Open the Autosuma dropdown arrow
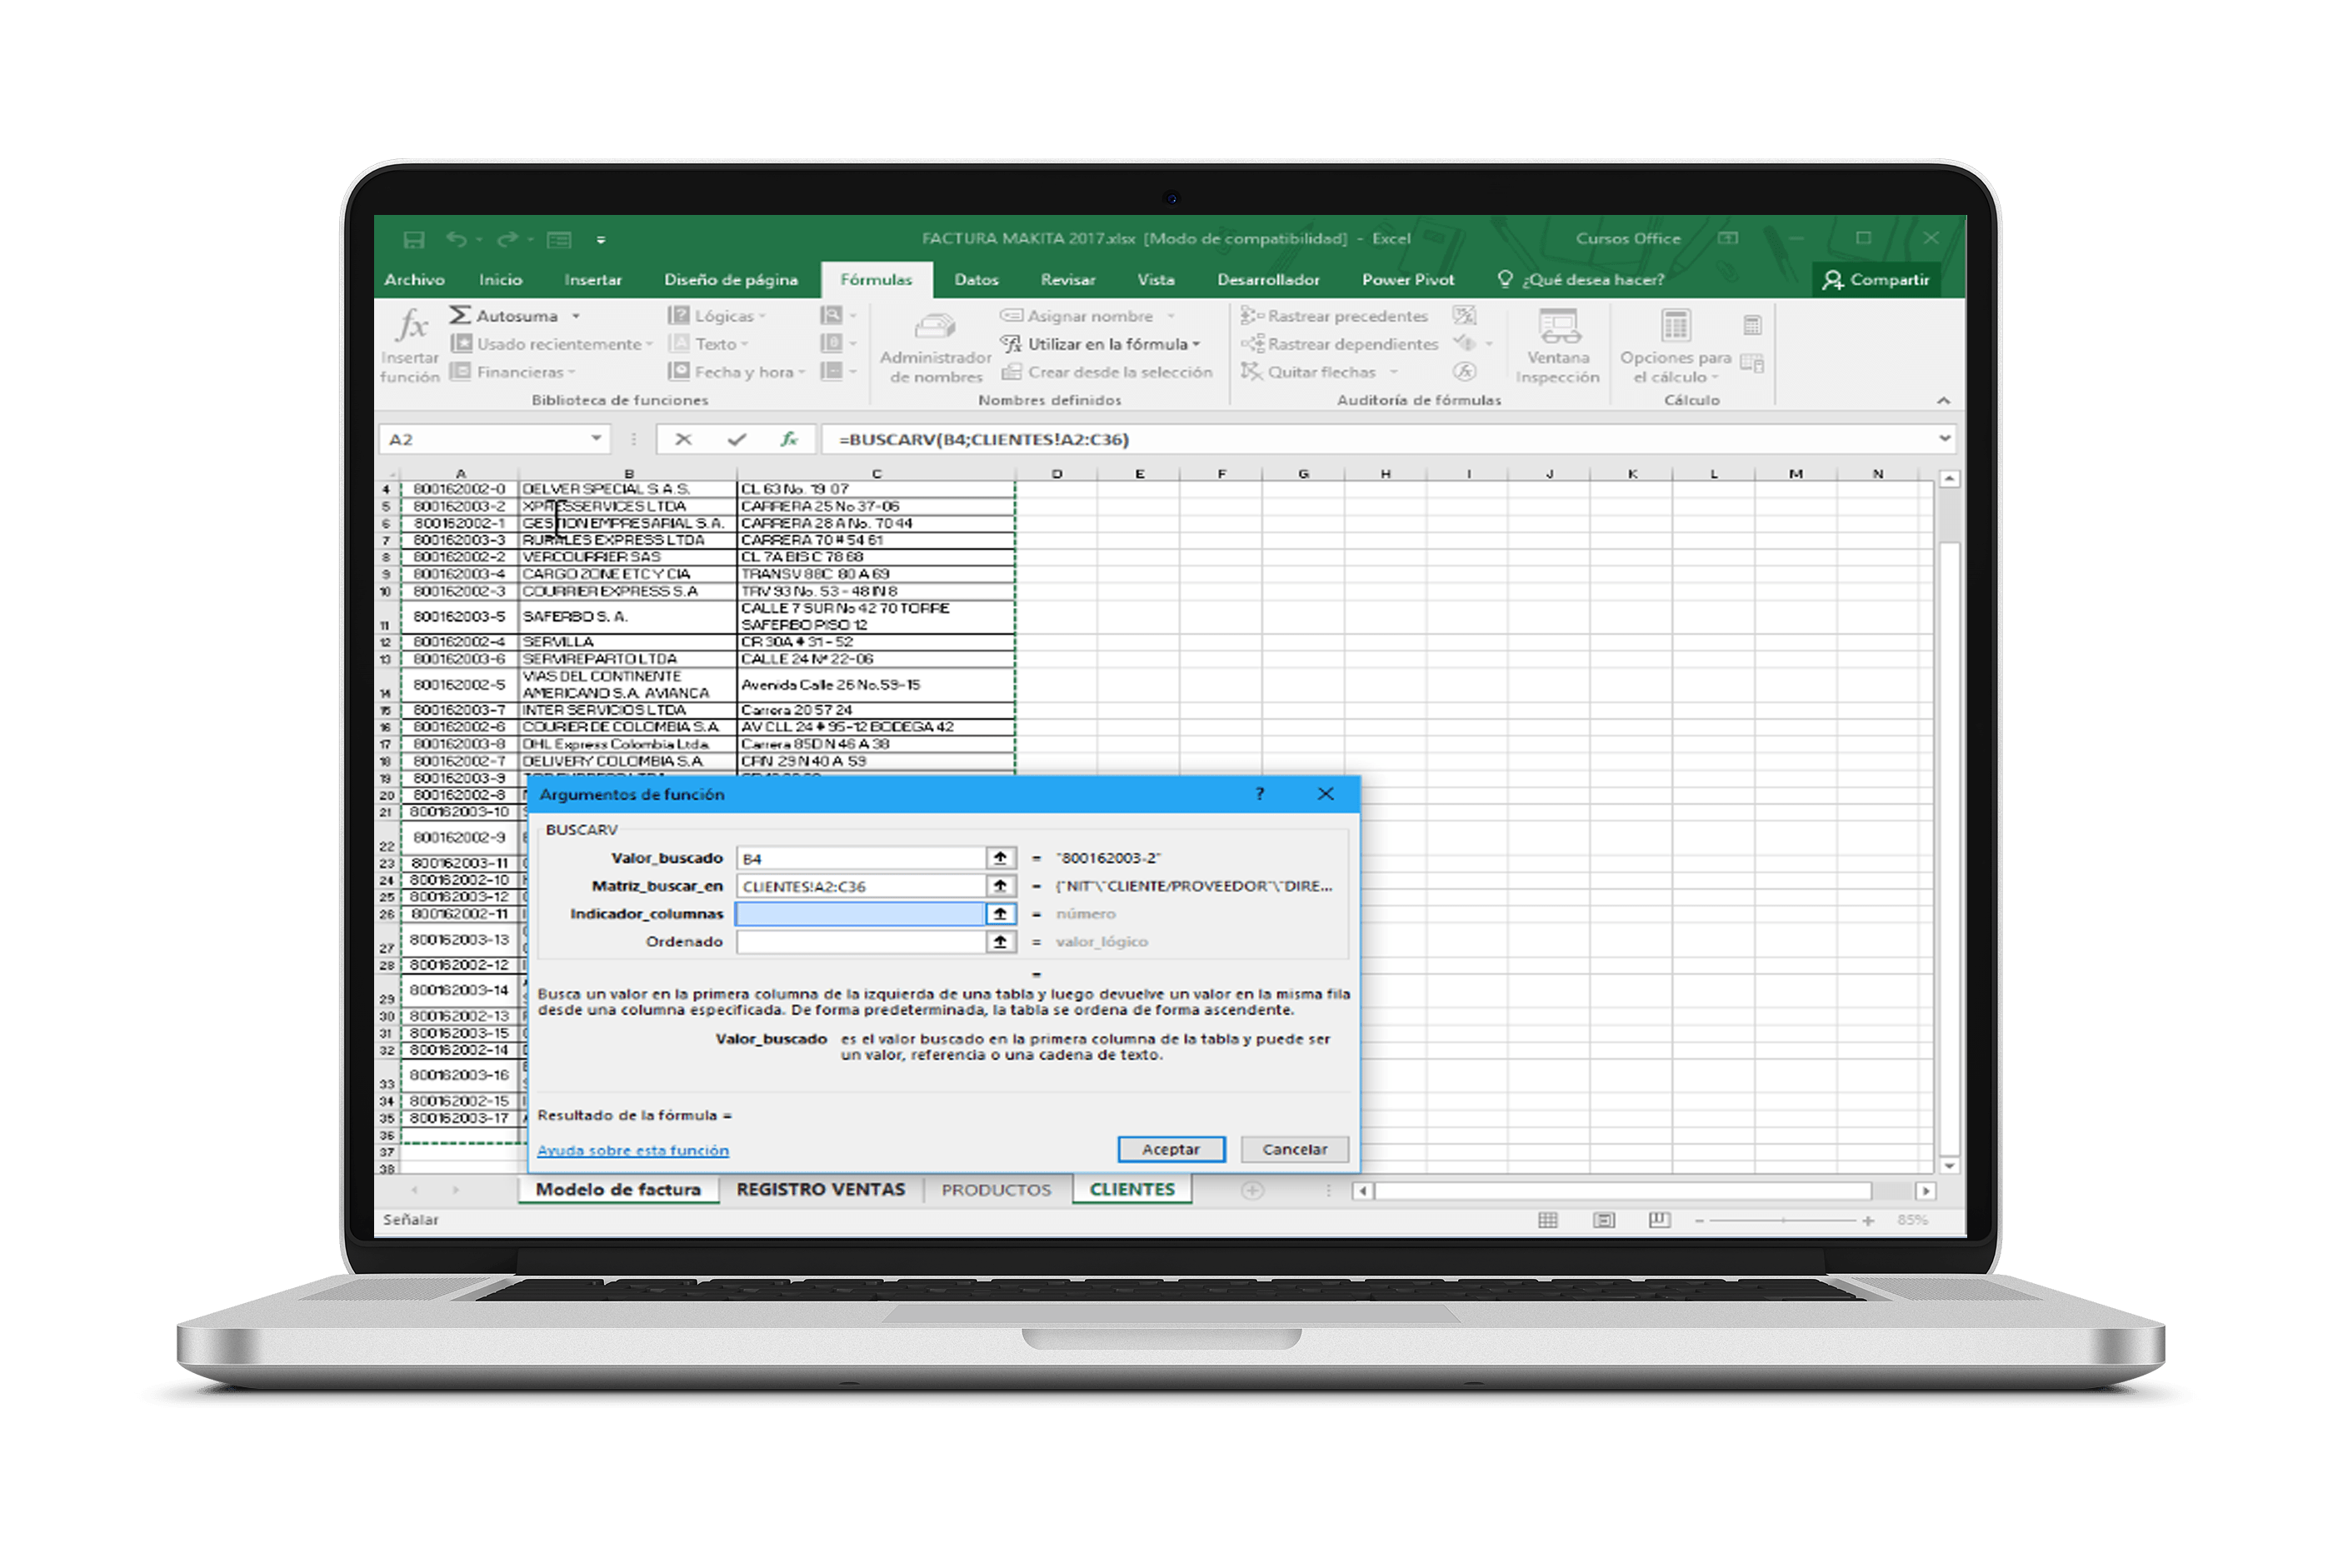This screenshot has height=1568, width=2333. [576, 316]
